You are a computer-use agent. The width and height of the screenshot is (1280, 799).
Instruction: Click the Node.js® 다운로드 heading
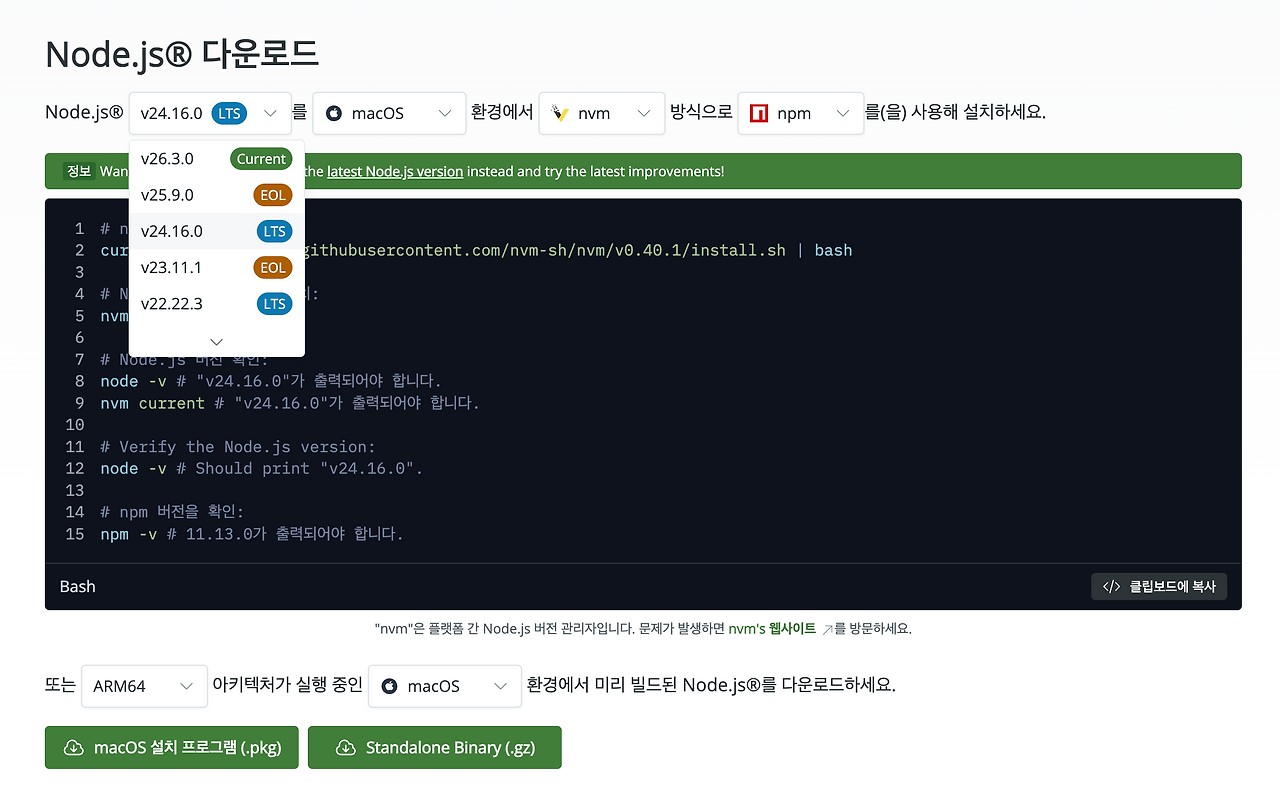182,54
